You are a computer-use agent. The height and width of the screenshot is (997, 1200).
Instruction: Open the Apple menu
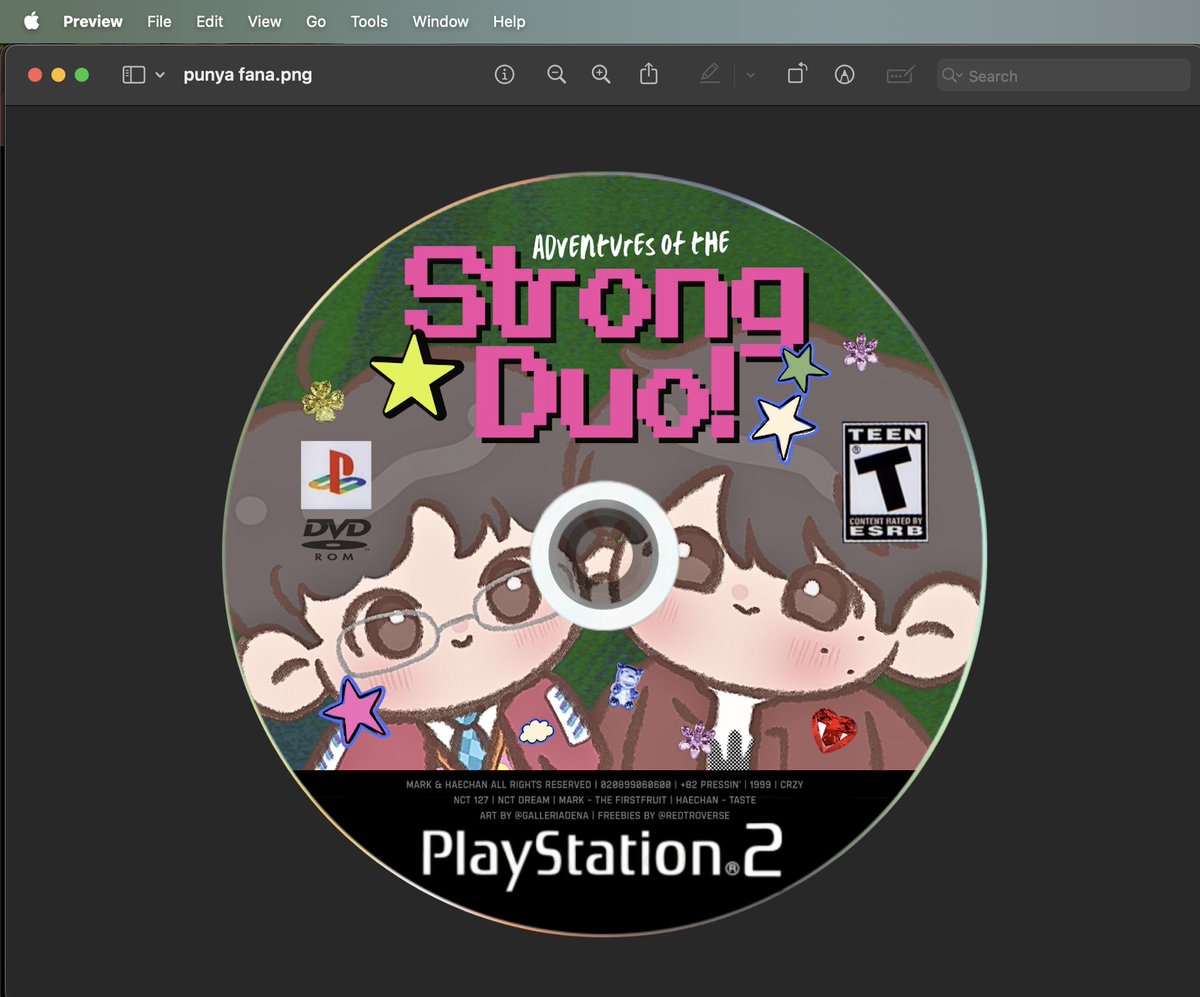[x=31, y=21]
